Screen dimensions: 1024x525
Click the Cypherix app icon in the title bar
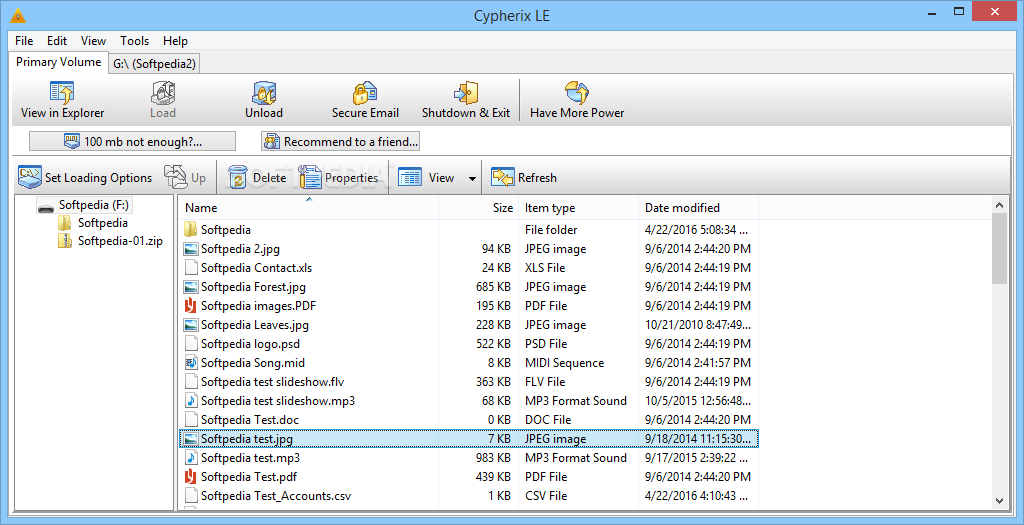point(18,15)
